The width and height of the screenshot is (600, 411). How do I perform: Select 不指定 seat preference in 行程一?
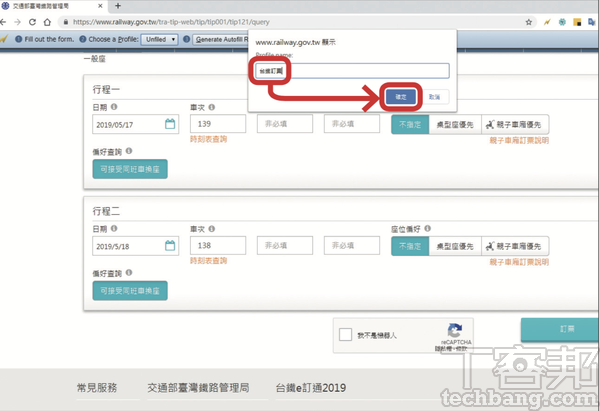coord(410,124)
